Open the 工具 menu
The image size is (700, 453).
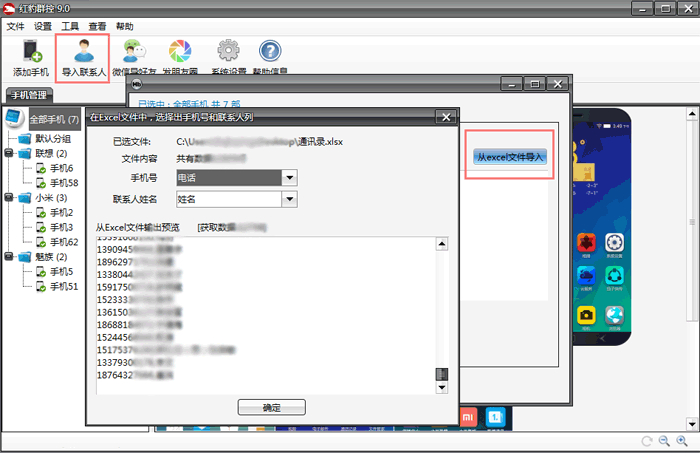70,26
